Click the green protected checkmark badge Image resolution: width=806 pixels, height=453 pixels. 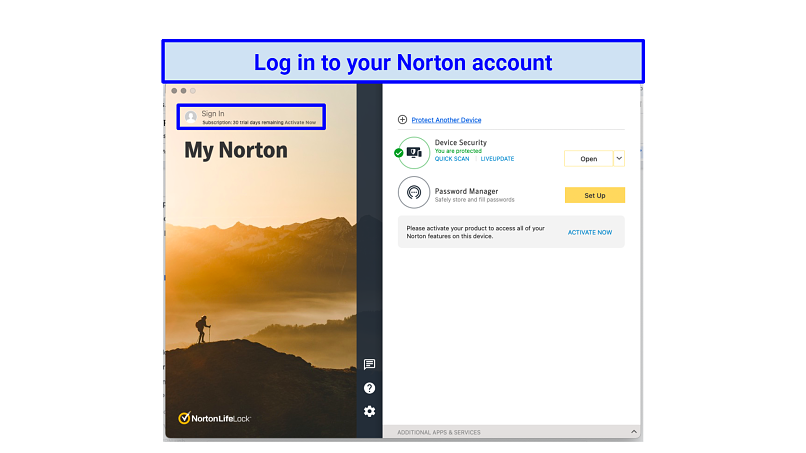(398, 153)
